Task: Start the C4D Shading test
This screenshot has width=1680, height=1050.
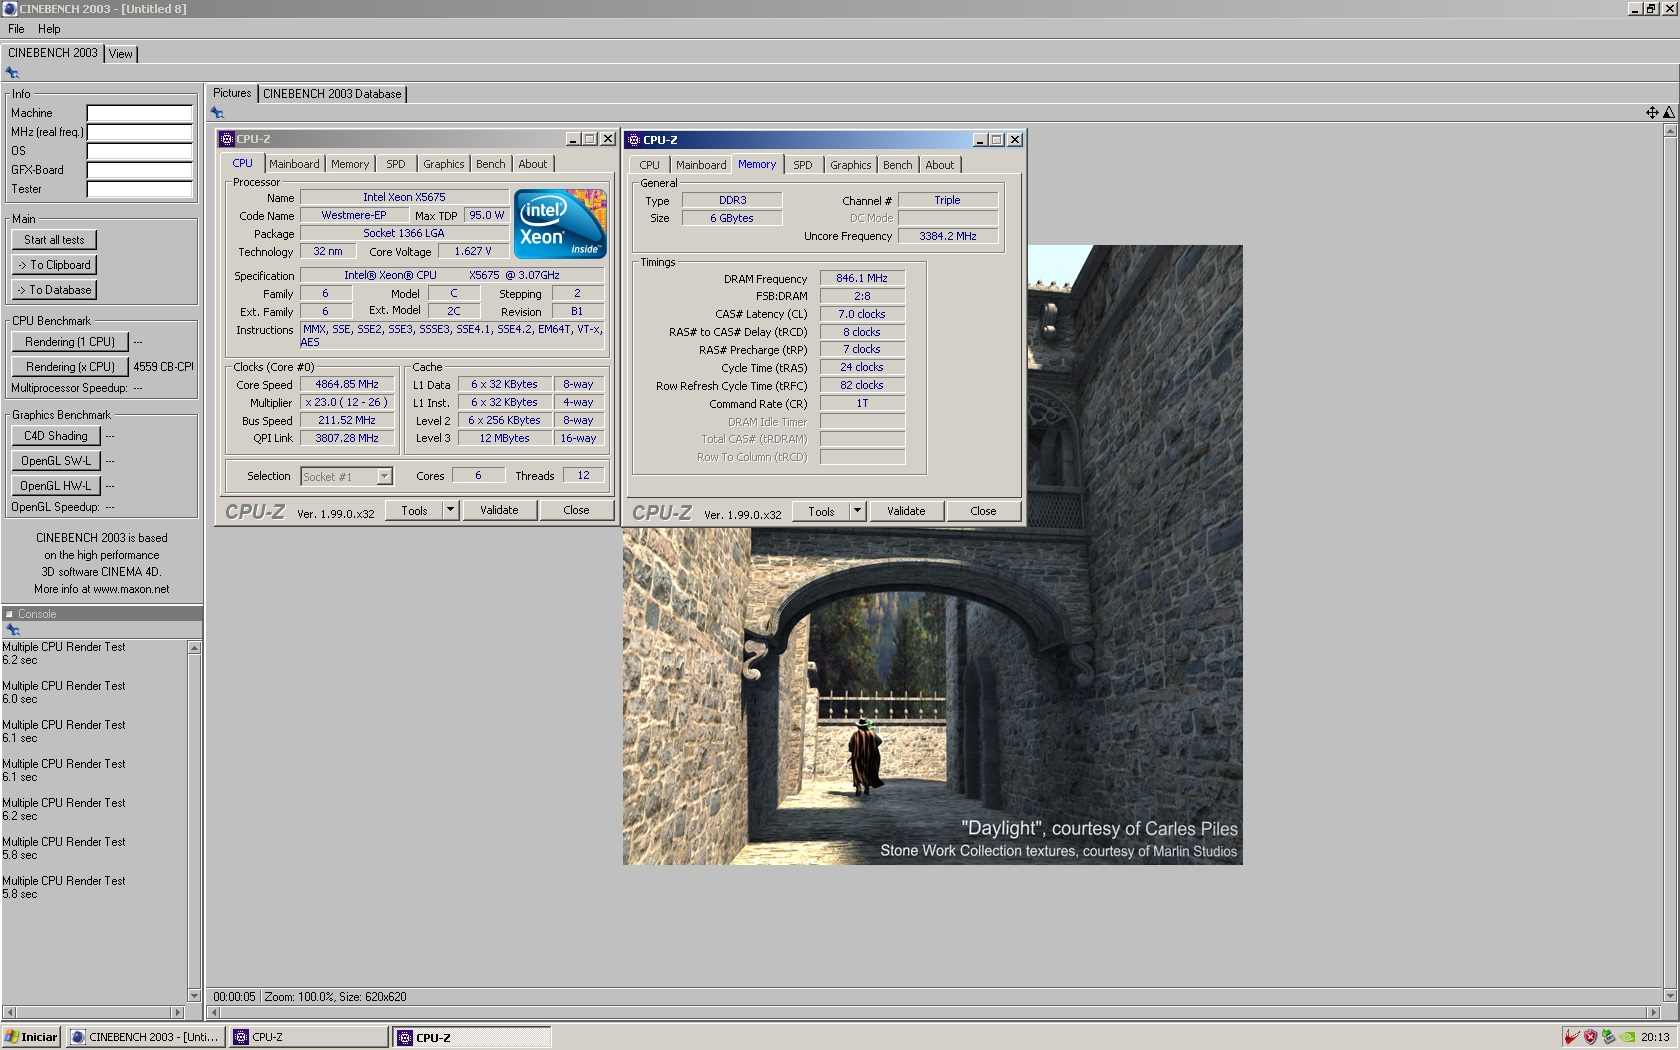Action: tap(56, 436)
